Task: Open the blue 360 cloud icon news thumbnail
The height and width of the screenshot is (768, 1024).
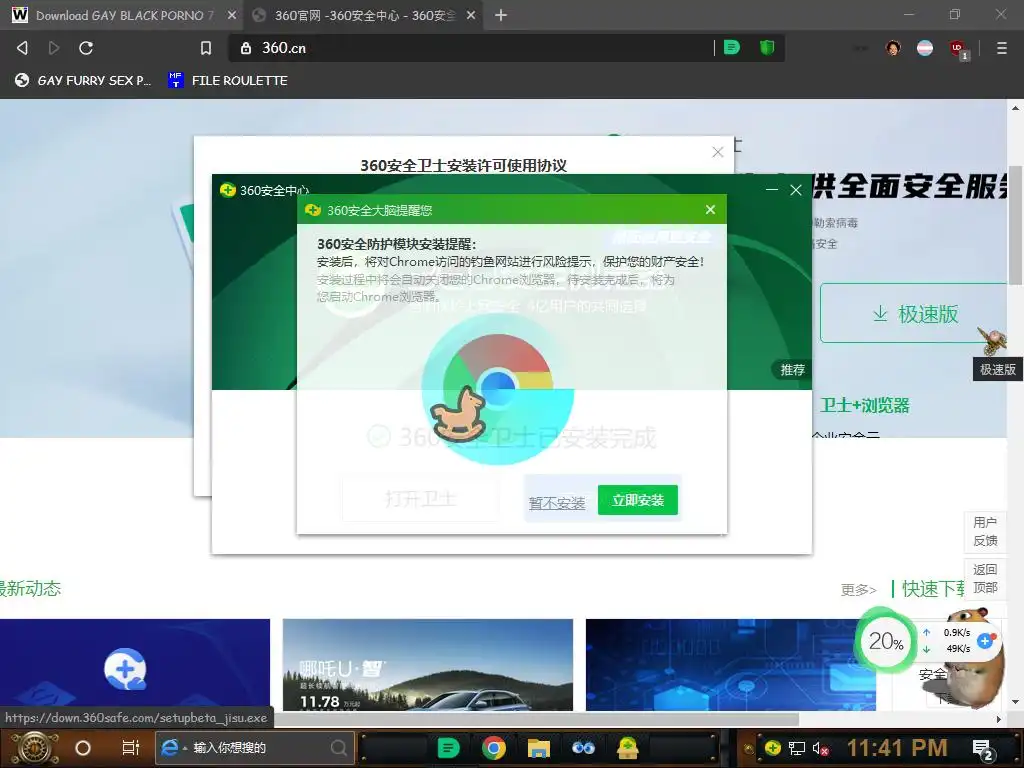Action: click(x=135, y=665)
